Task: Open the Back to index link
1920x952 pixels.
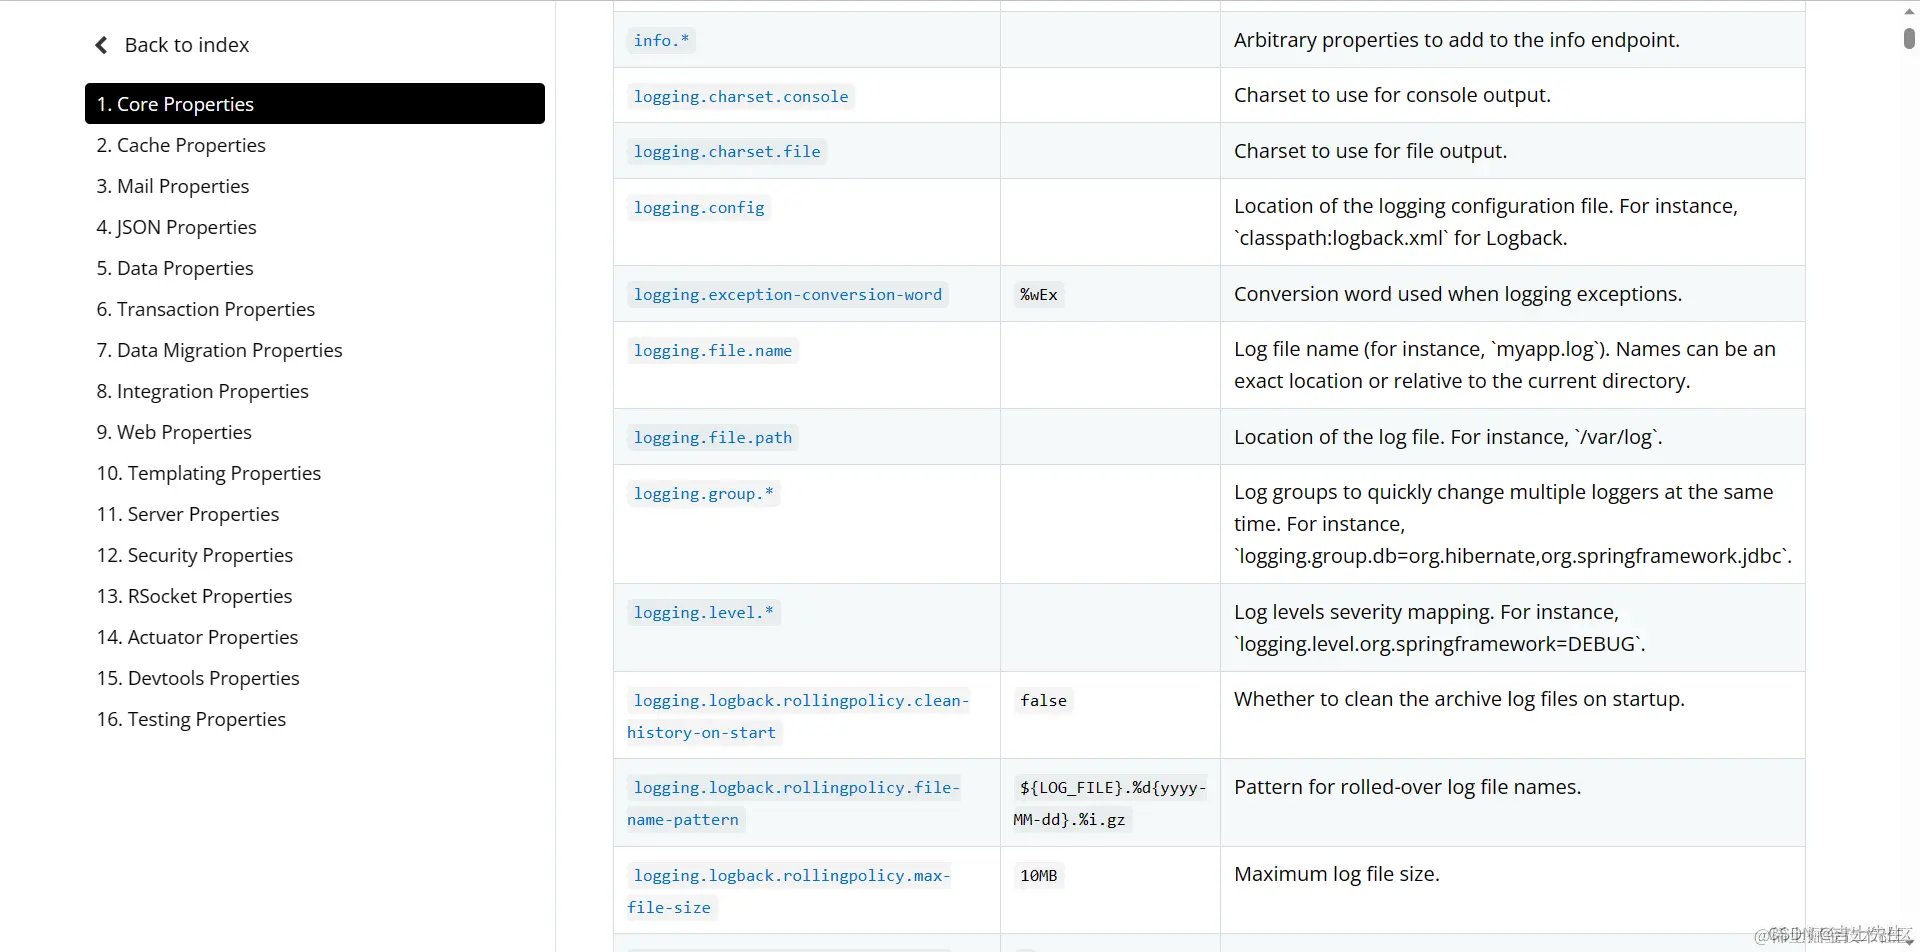Action: 186,45
